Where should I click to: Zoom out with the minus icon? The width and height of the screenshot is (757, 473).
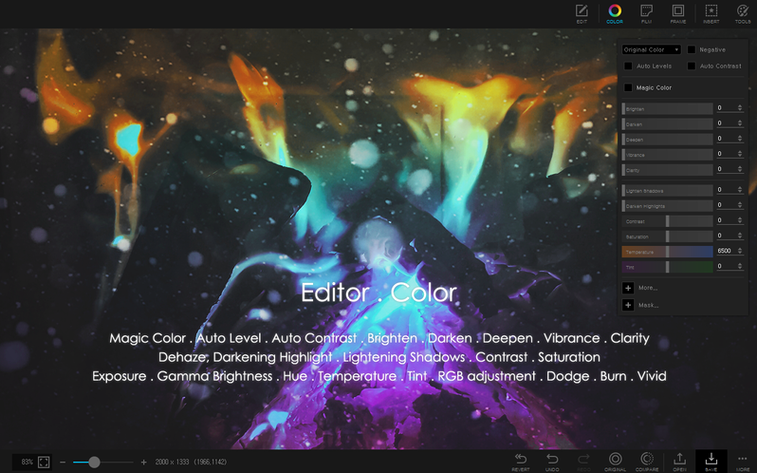[x=63, y=462]
